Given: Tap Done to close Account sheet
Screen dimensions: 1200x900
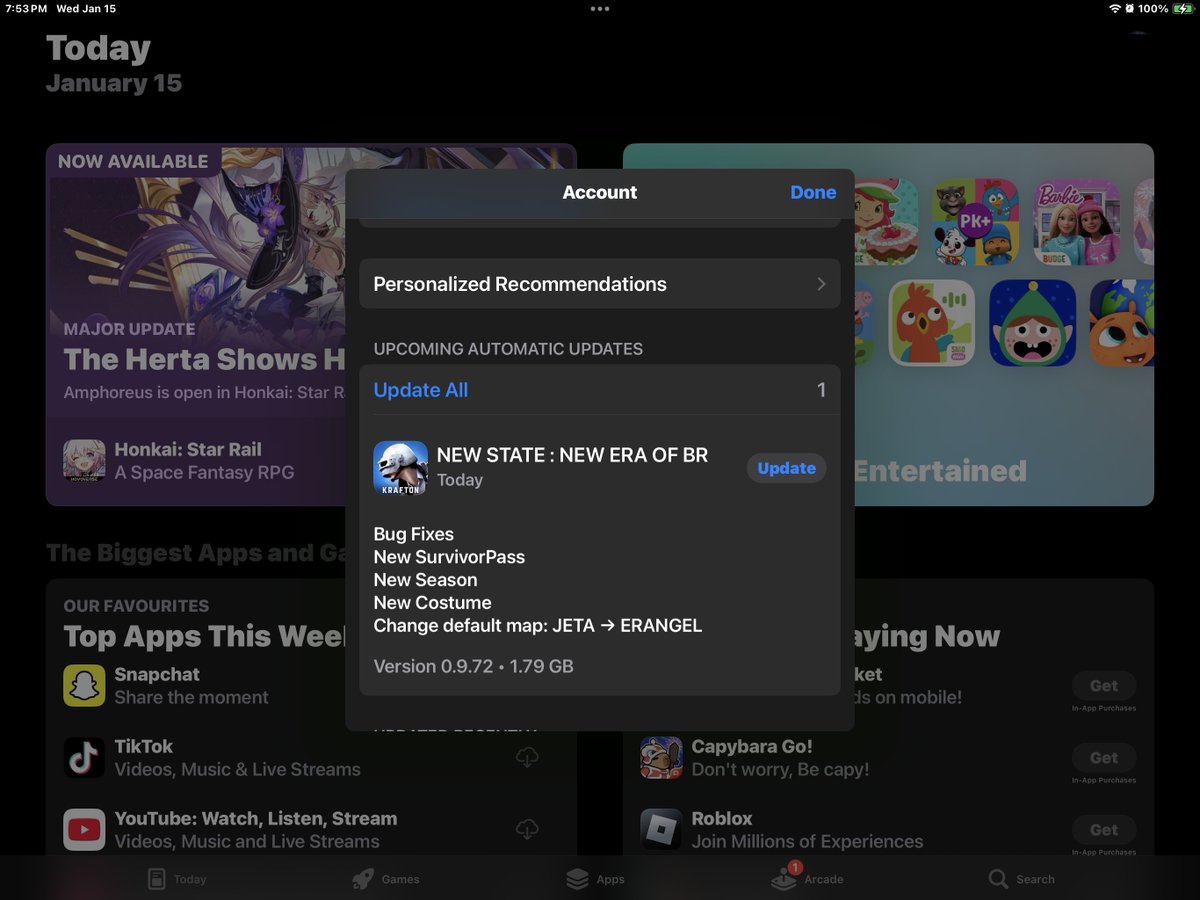Looking at the screenshot, I should pyautogui.click(x=813, y=193).
